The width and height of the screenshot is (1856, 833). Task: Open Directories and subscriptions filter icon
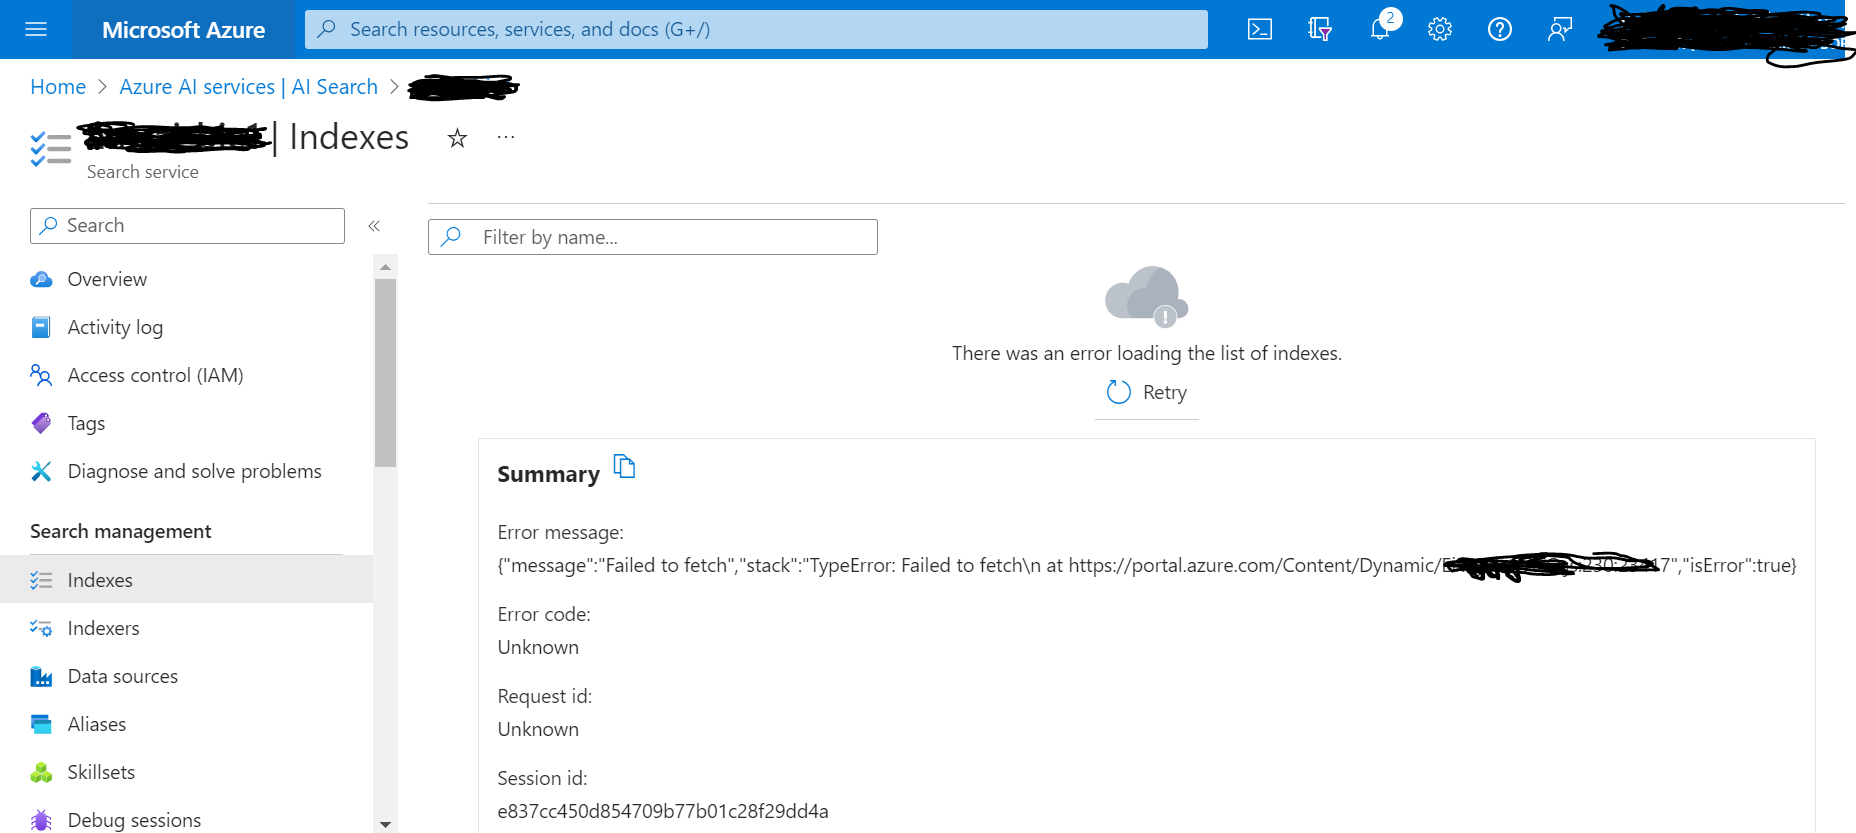tap(1320, 29)
